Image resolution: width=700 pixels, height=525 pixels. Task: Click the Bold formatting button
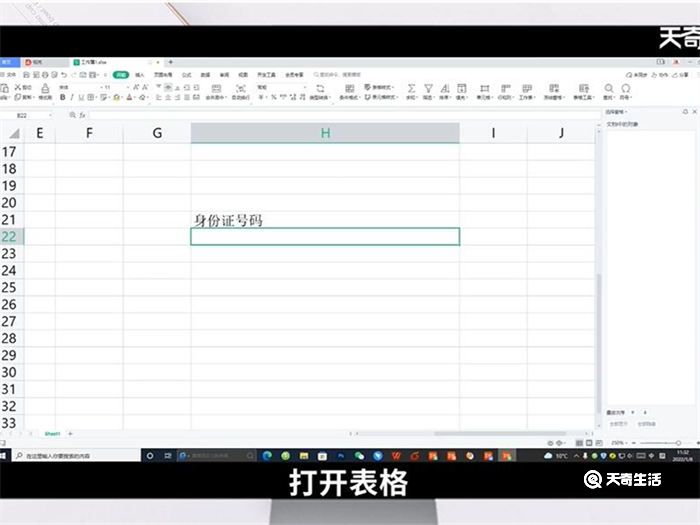tap(63, 97)
